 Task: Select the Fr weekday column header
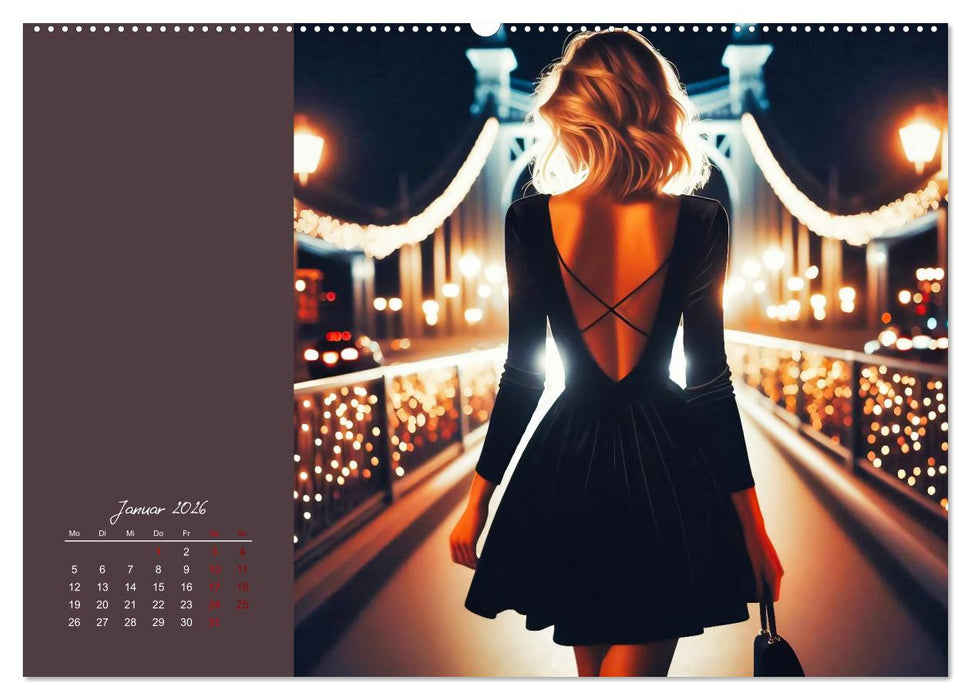coord(185,532)
